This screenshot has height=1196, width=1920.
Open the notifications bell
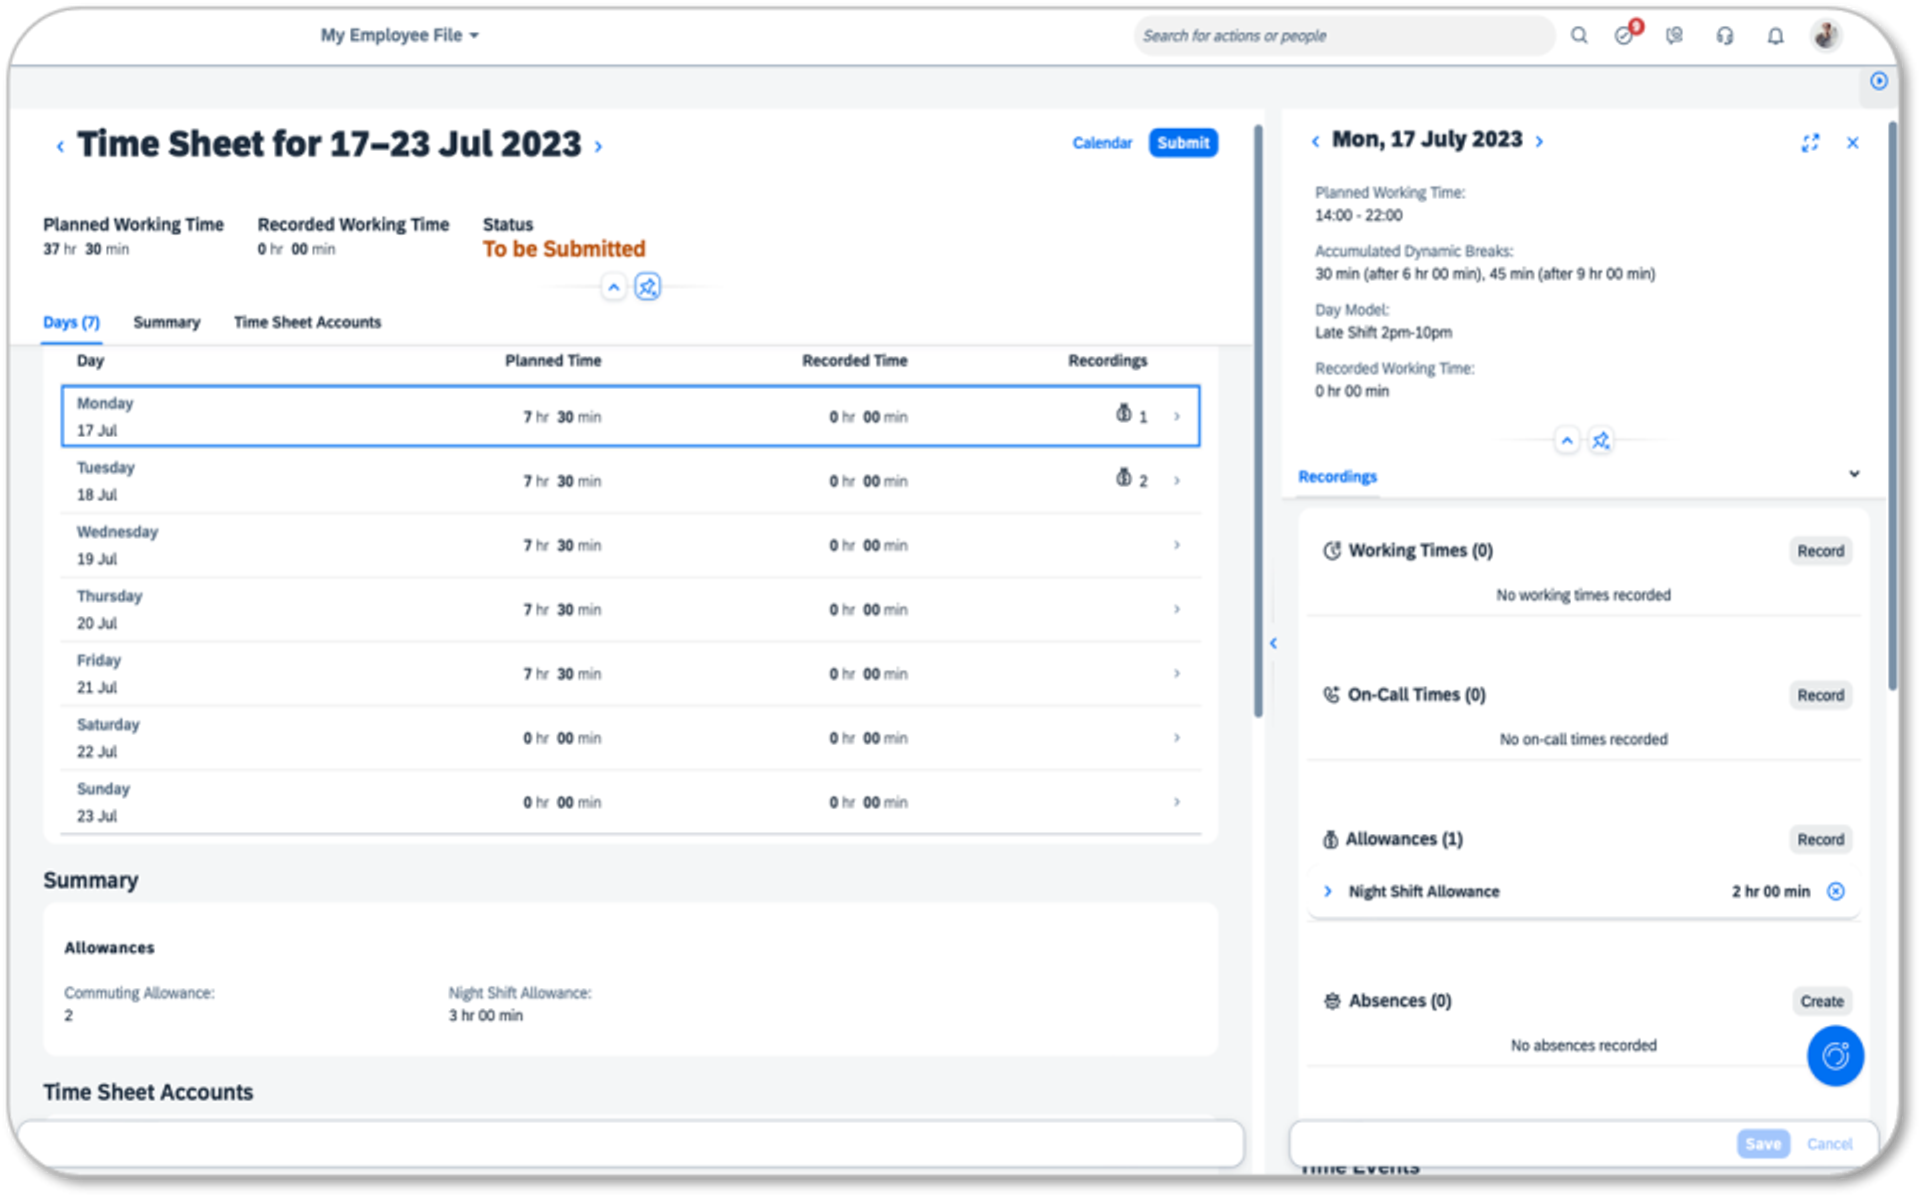[1775, 36]
